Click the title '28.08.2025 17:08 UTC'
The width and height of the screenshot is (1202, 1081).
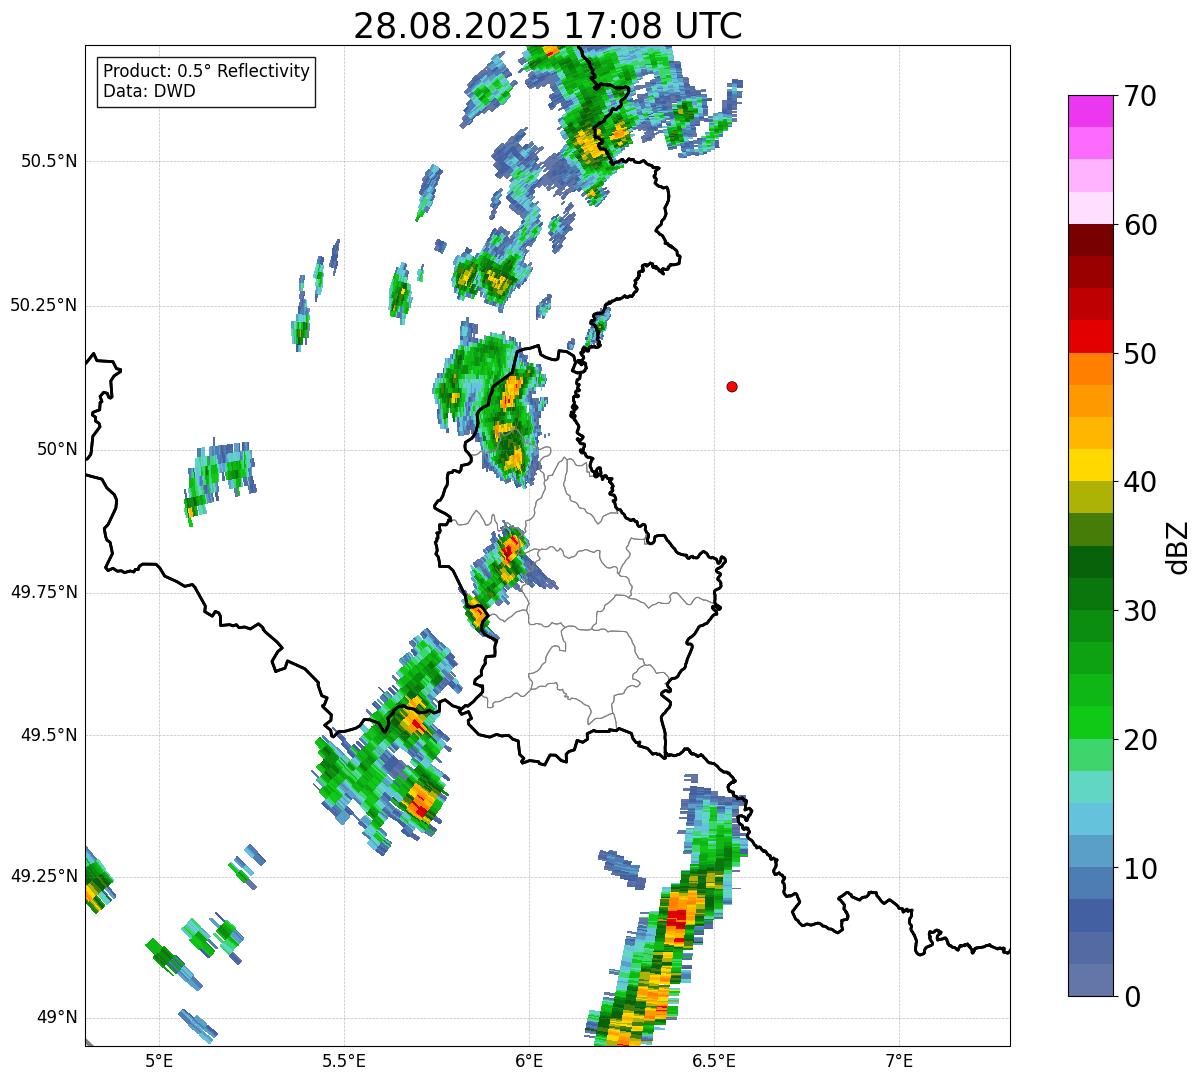click(x=548, y=25)
